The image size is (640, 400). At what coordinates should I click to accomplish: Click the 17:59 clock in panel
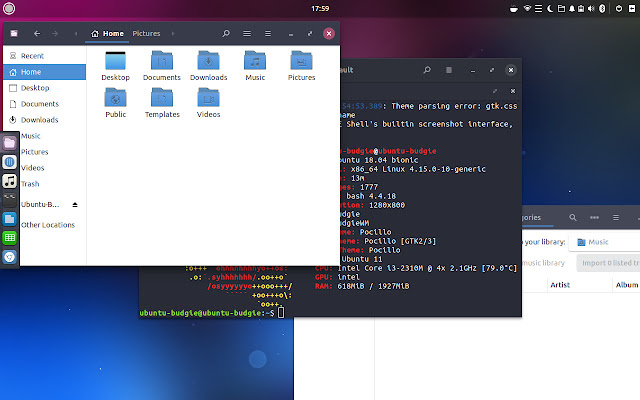coord(320,9)
